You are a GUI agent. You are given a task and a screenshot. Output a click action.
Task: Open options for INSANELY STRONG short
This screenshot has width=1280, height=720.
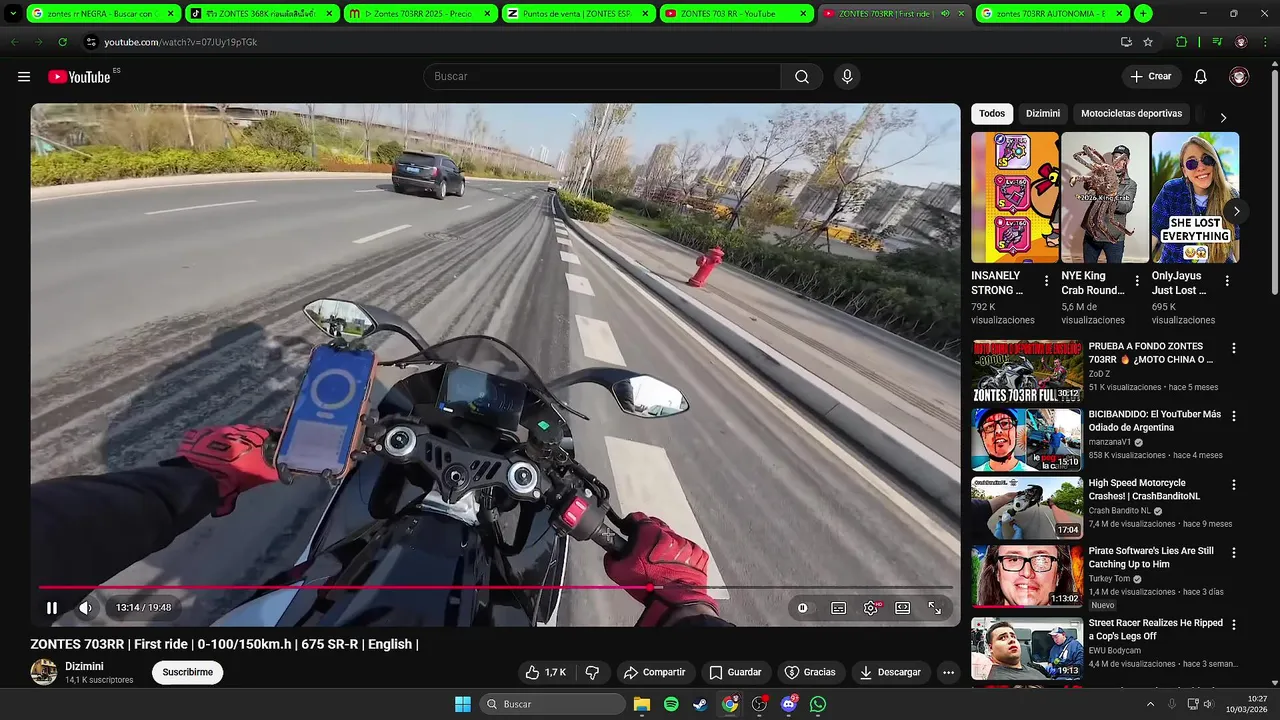(x=1046, y=281)
